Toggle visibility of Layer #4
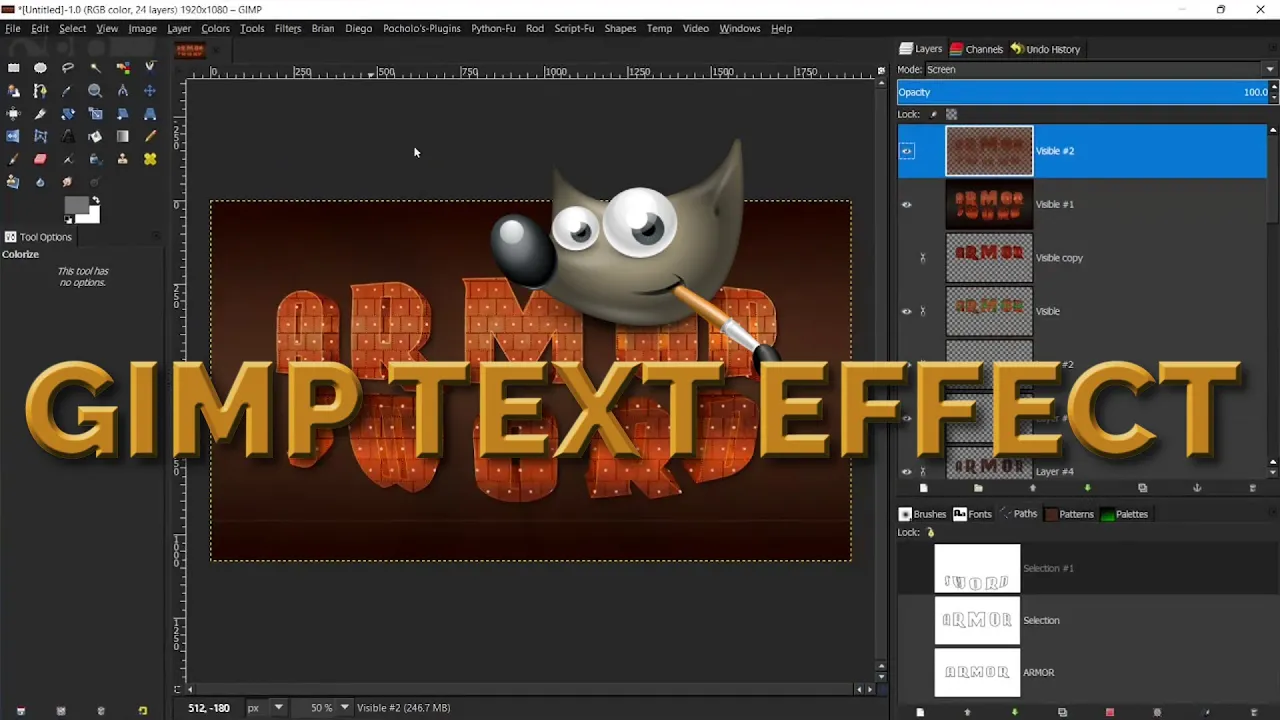1280x720 pixels. 907,471
